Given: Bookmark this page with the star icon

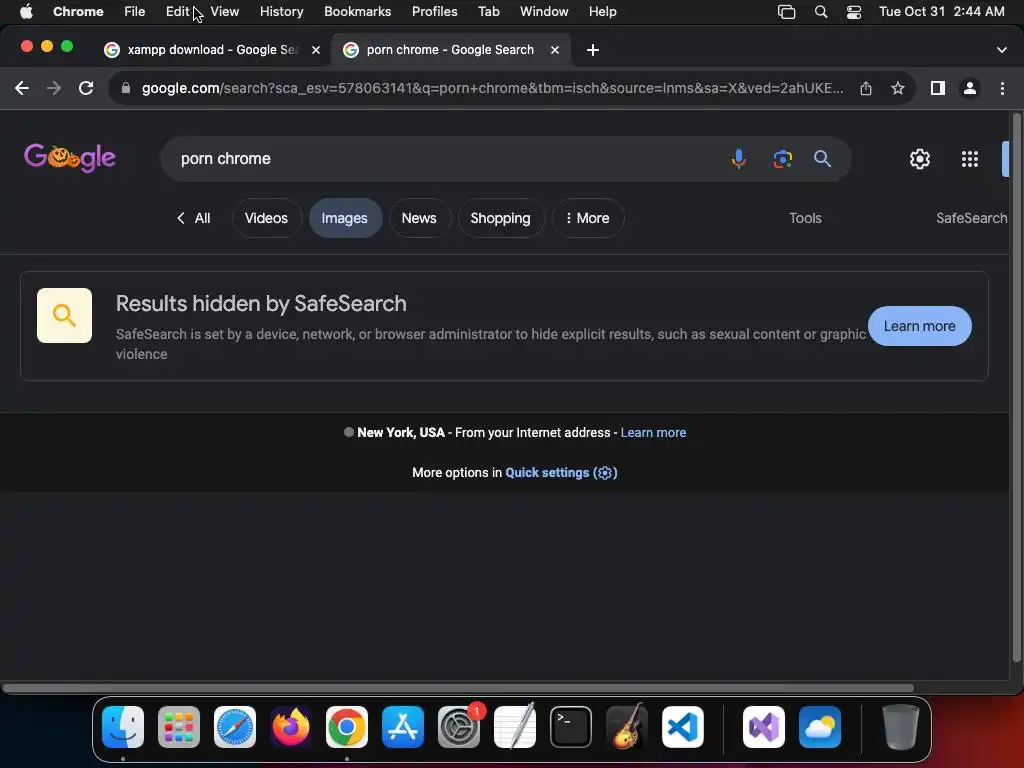Looking at the screenshot, I should [898, 88].
